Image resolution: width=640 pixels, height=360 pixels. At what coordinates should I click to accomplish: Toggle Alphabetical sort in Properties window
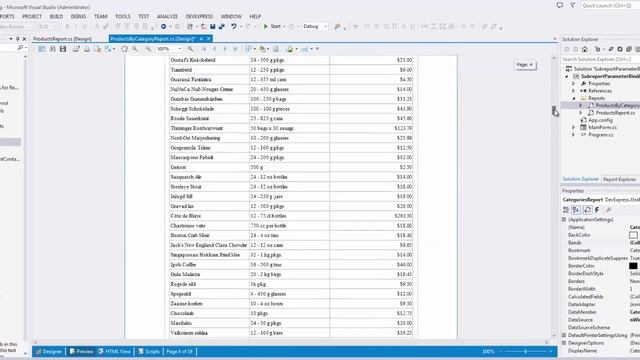[576, 210]
